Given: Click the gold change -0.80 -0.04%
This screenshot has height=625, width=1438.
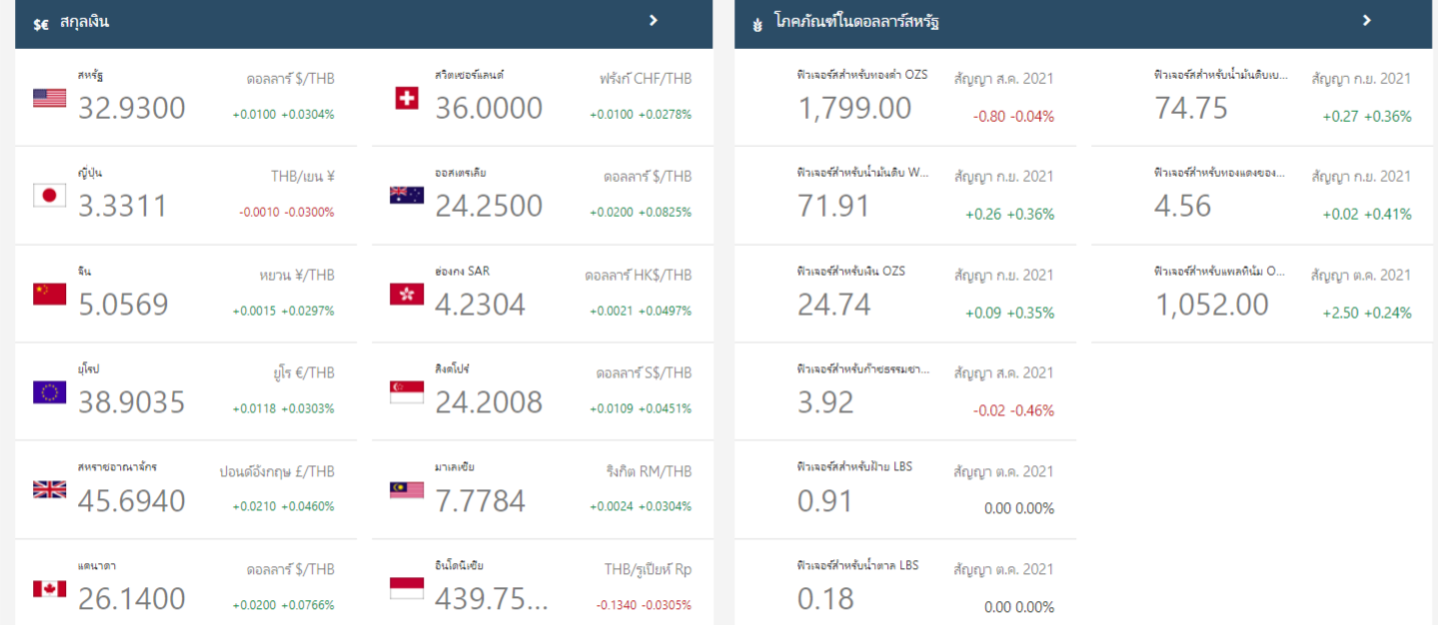Looking at the screenshot, I should point(1013,116).
